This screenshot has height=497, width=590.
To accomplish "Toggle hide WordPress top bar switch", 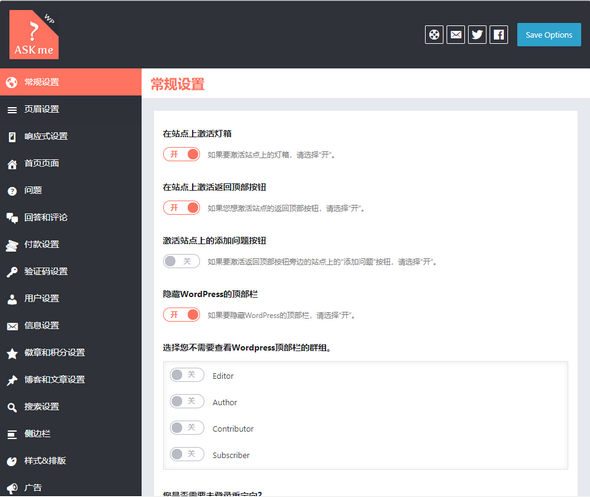I will click(181, 315).
